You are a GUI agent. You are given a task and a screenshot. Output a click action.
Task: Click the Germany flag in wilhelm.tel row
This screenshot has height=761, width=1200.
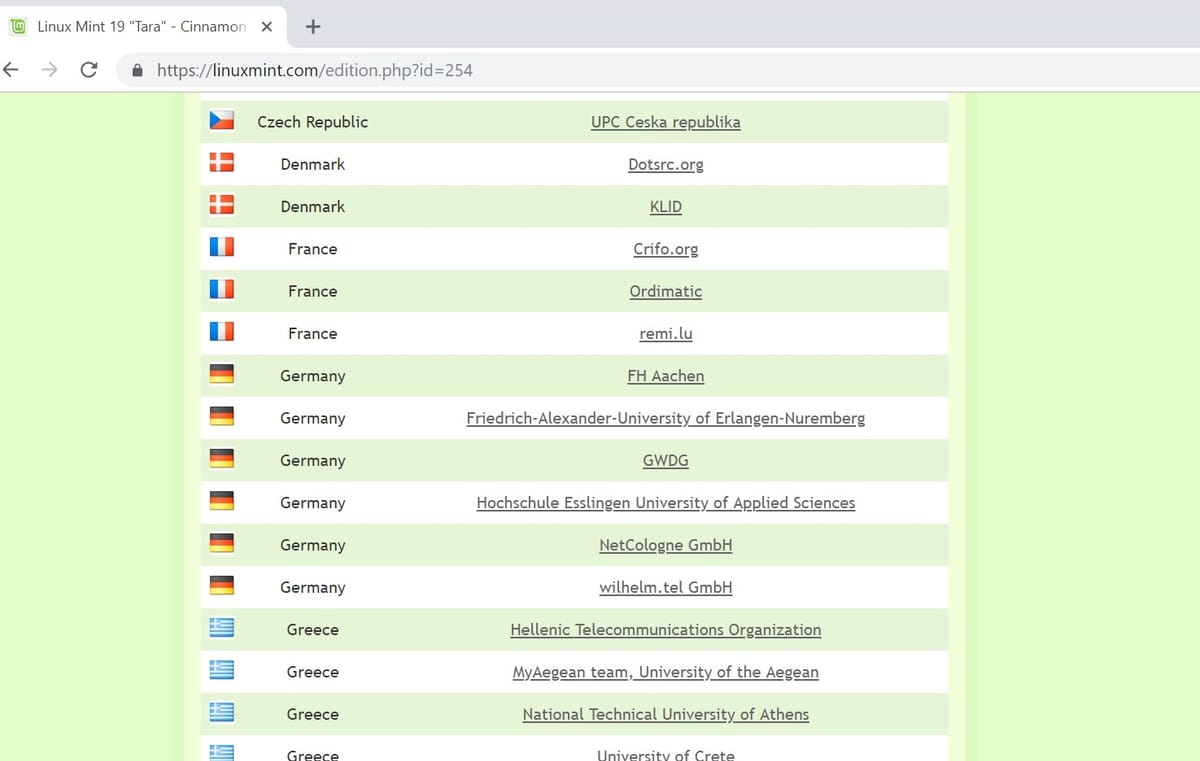tap(221, 586)
